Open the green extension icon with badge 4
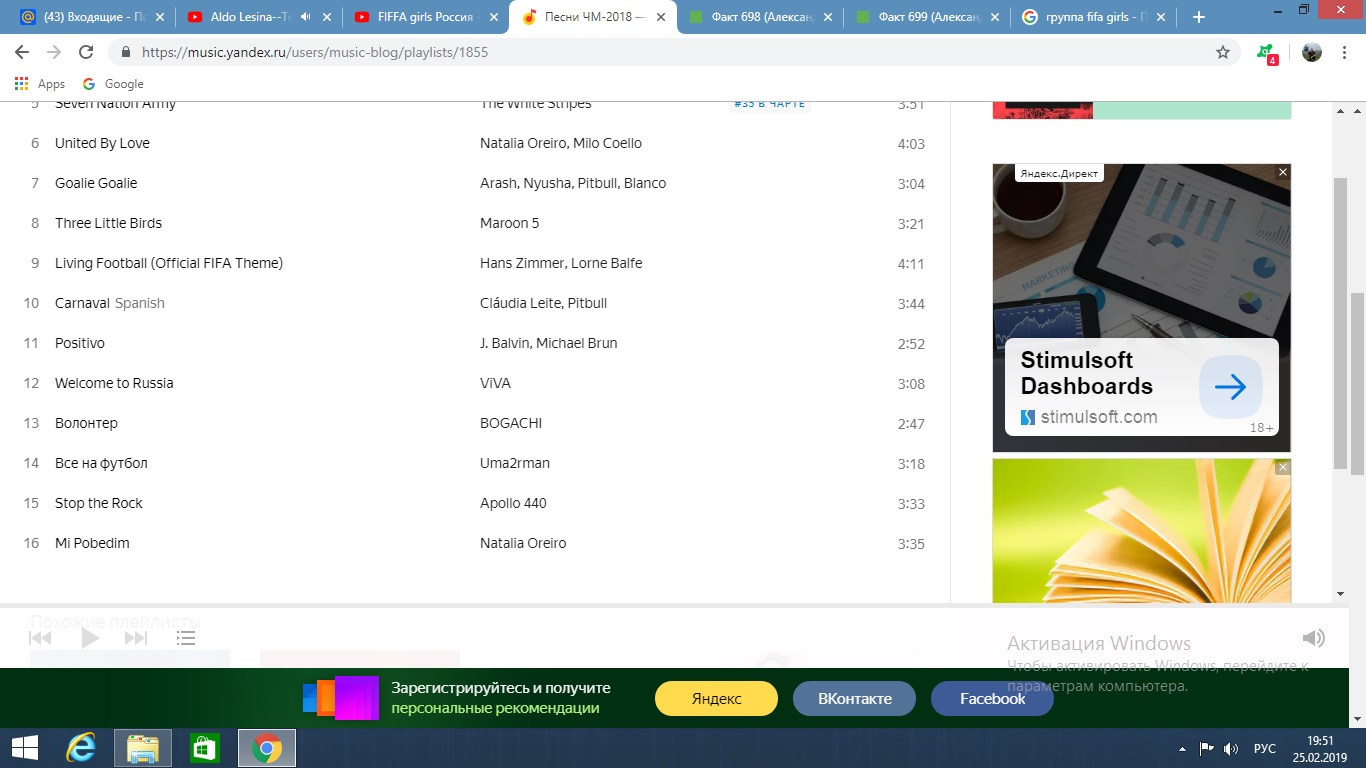Viewport: 1366px width, 768px height. (x=1266, y=53)
